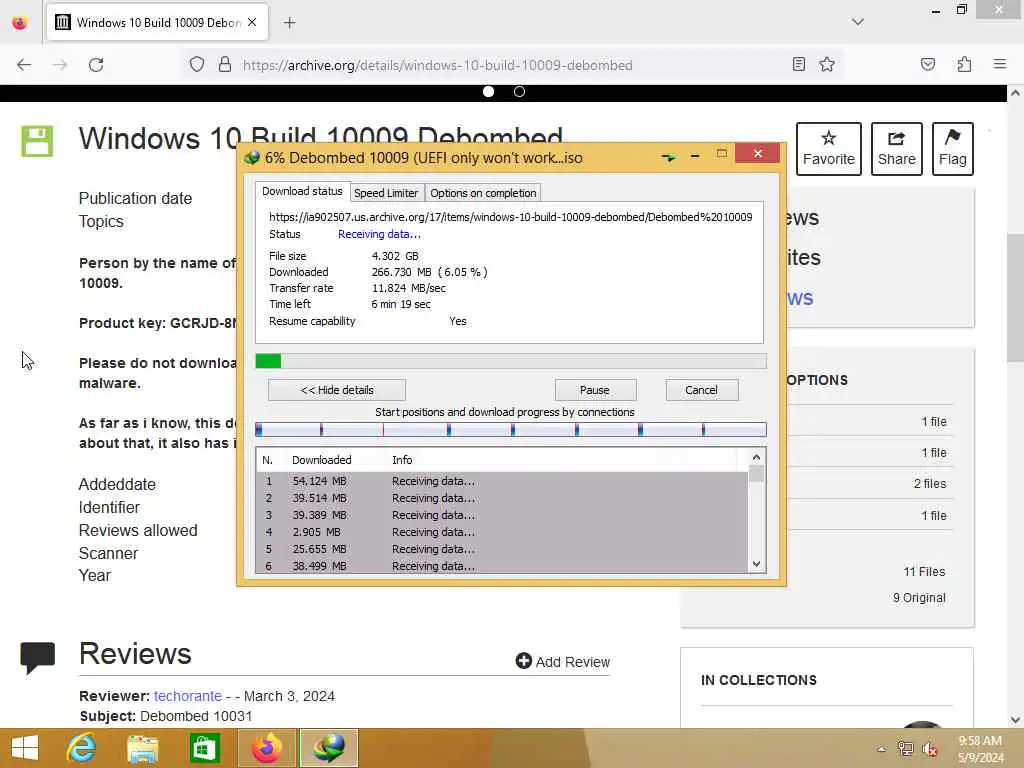1024x768 pixels.
Task: Click the connections progress strip
Action: coord(511,430)
